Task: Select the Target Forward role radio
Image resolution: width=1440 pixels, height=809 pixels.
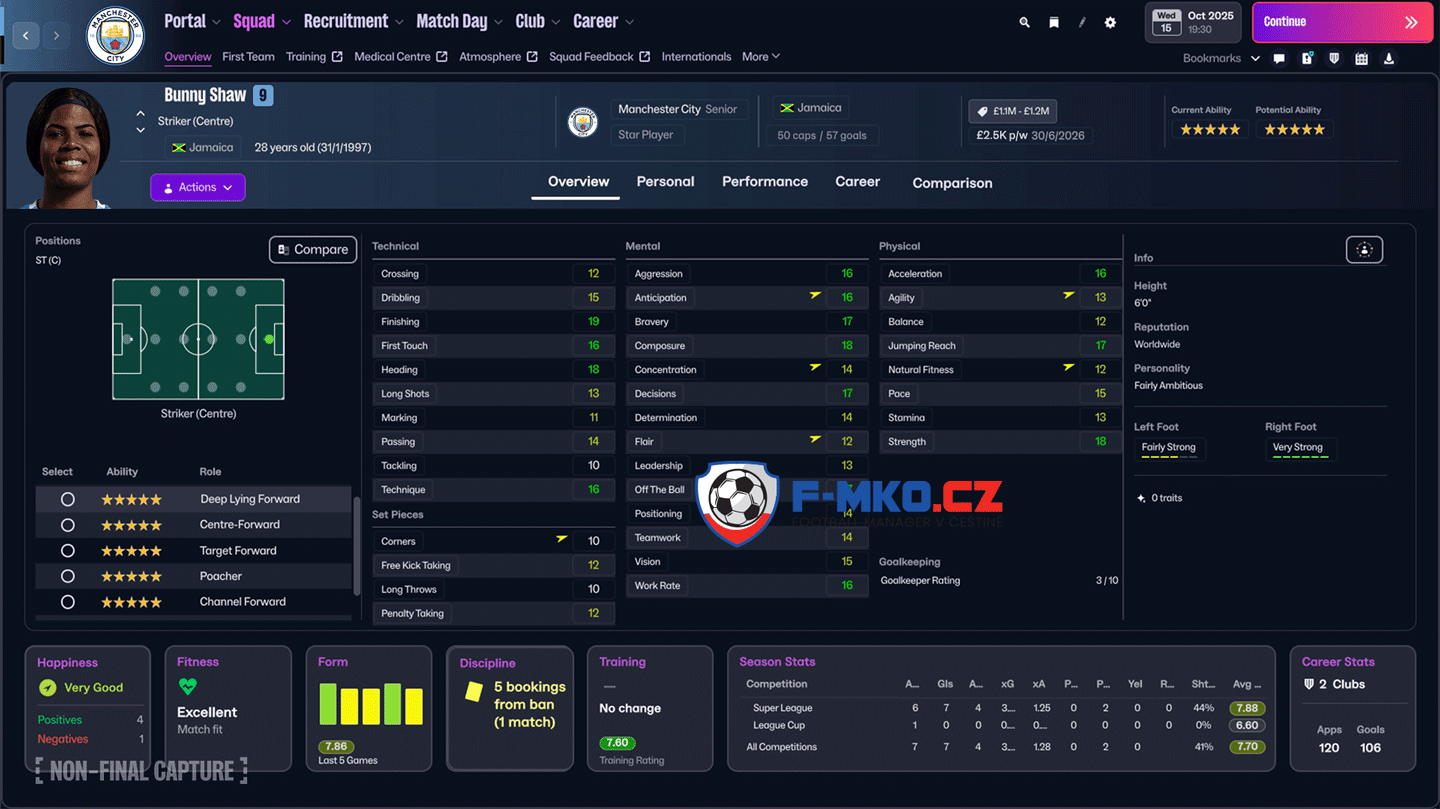Action: point(67,551)
